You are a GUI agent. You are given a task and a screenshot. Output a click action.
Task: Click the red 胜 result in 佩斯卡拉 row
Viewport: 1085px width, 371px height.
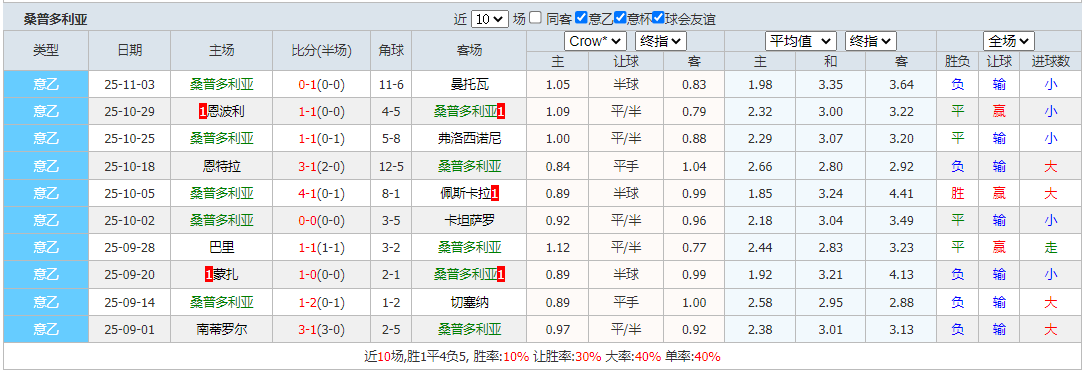pos(958,194)
